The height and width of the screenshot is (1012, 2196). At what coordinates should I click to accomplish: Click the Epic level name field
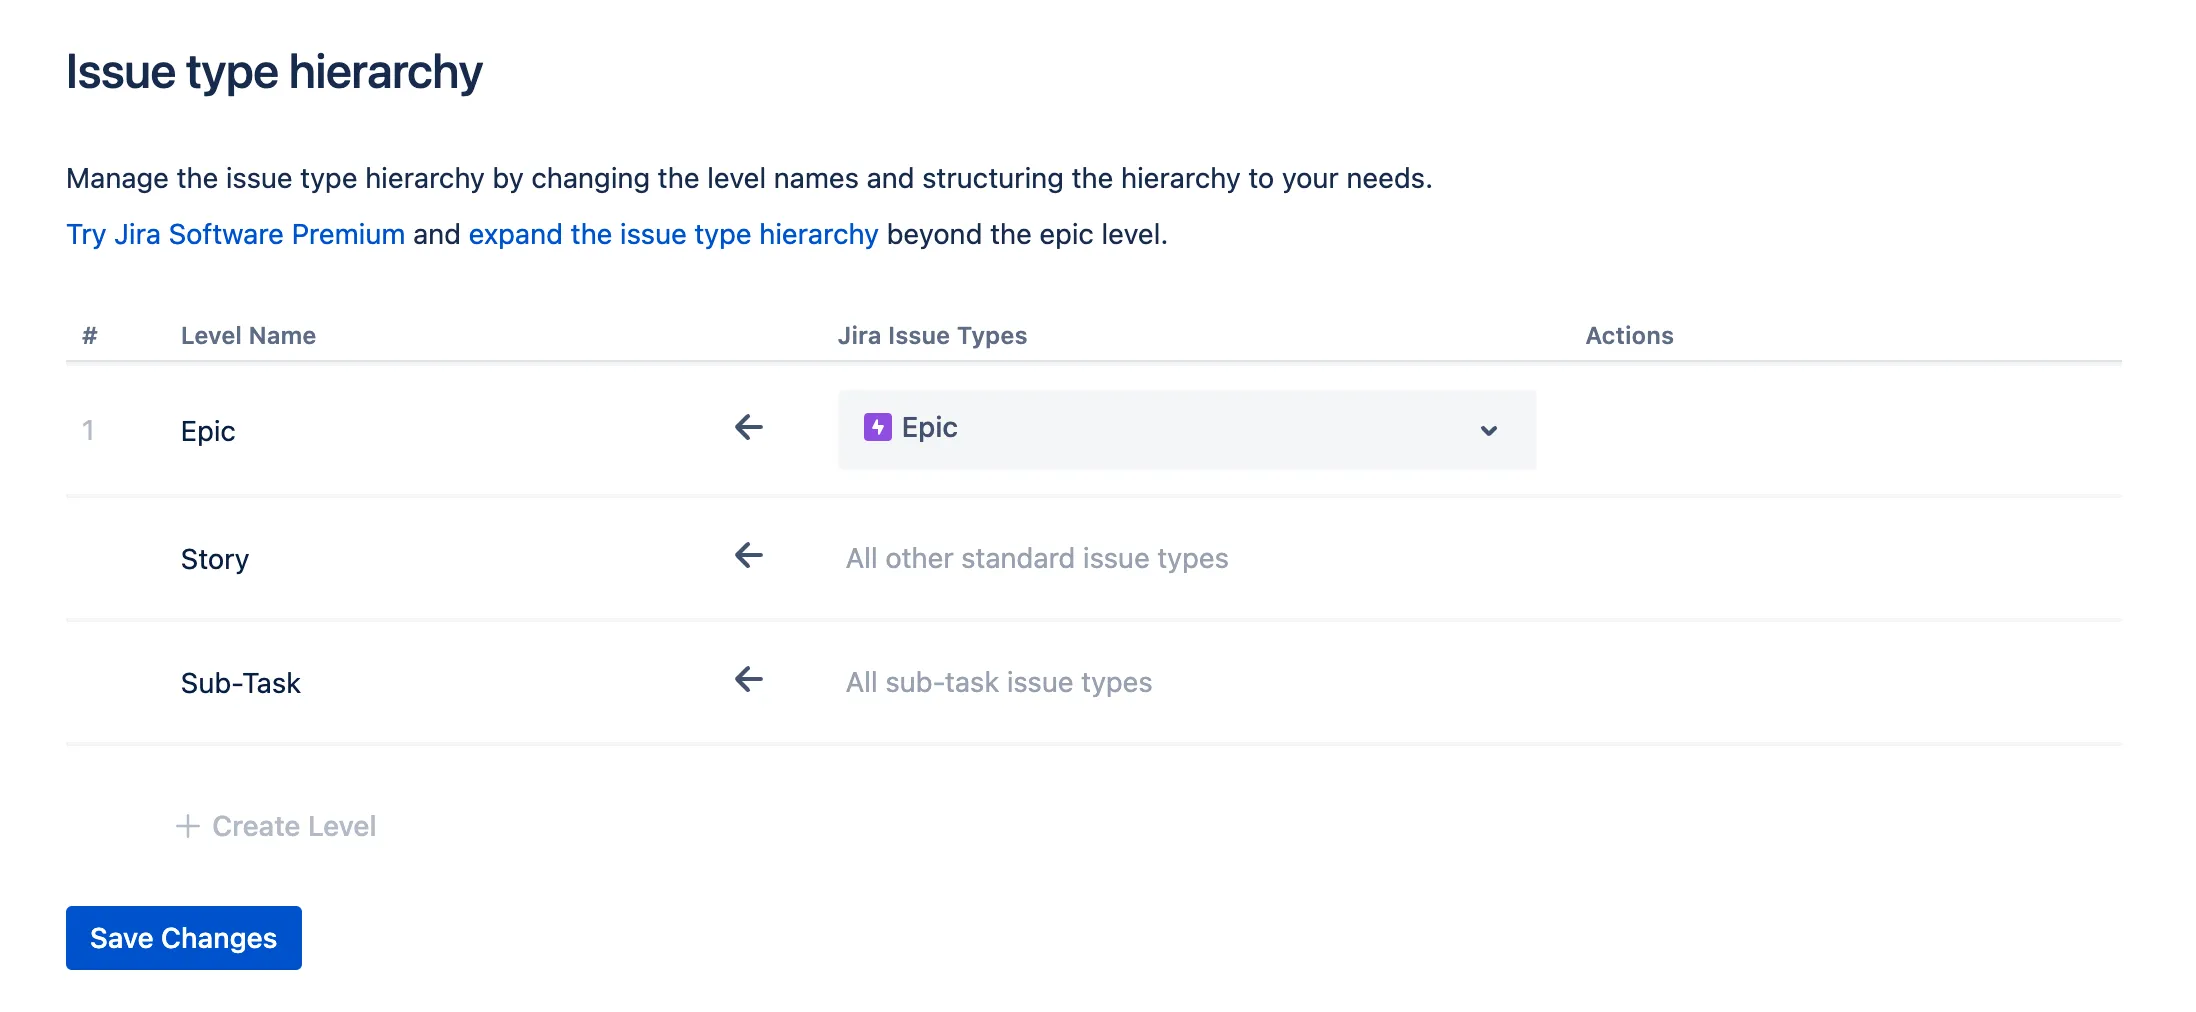tap(208, 431)
